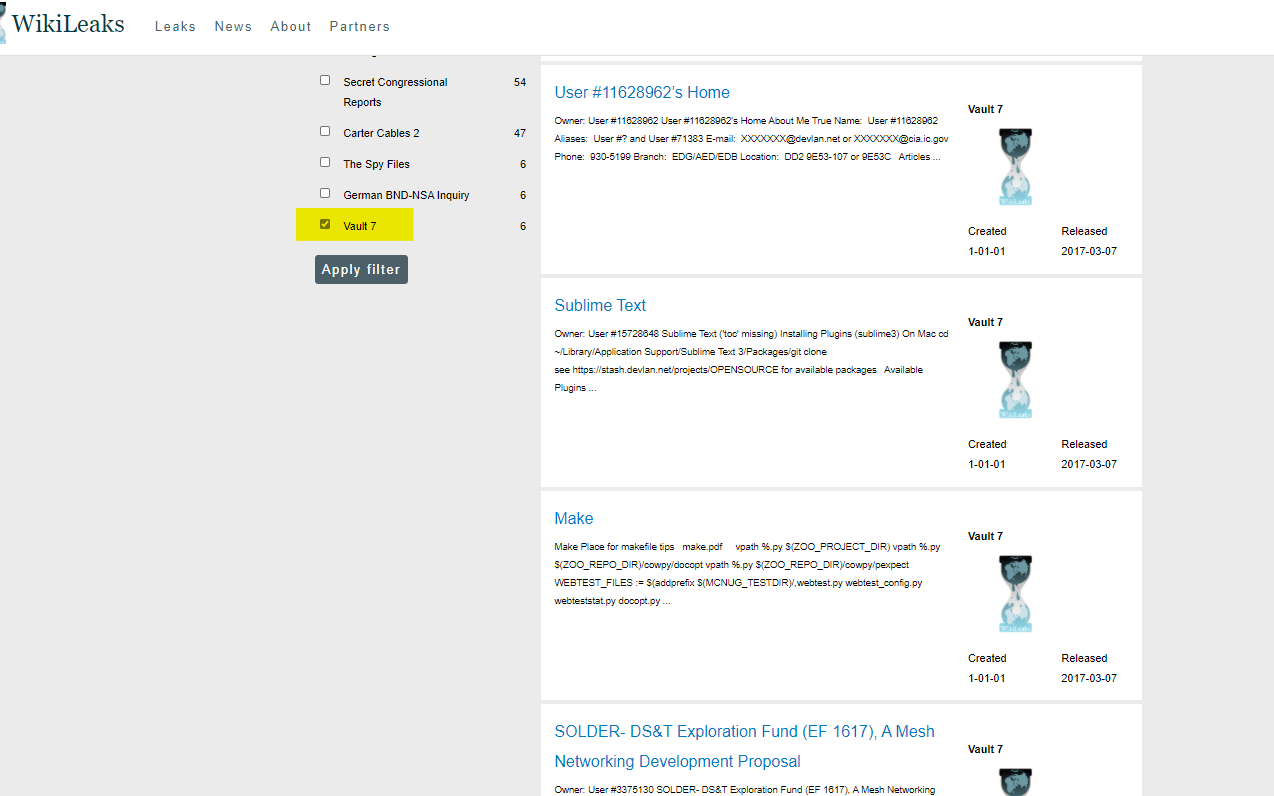Go to the News section

[x=233, y=26]
